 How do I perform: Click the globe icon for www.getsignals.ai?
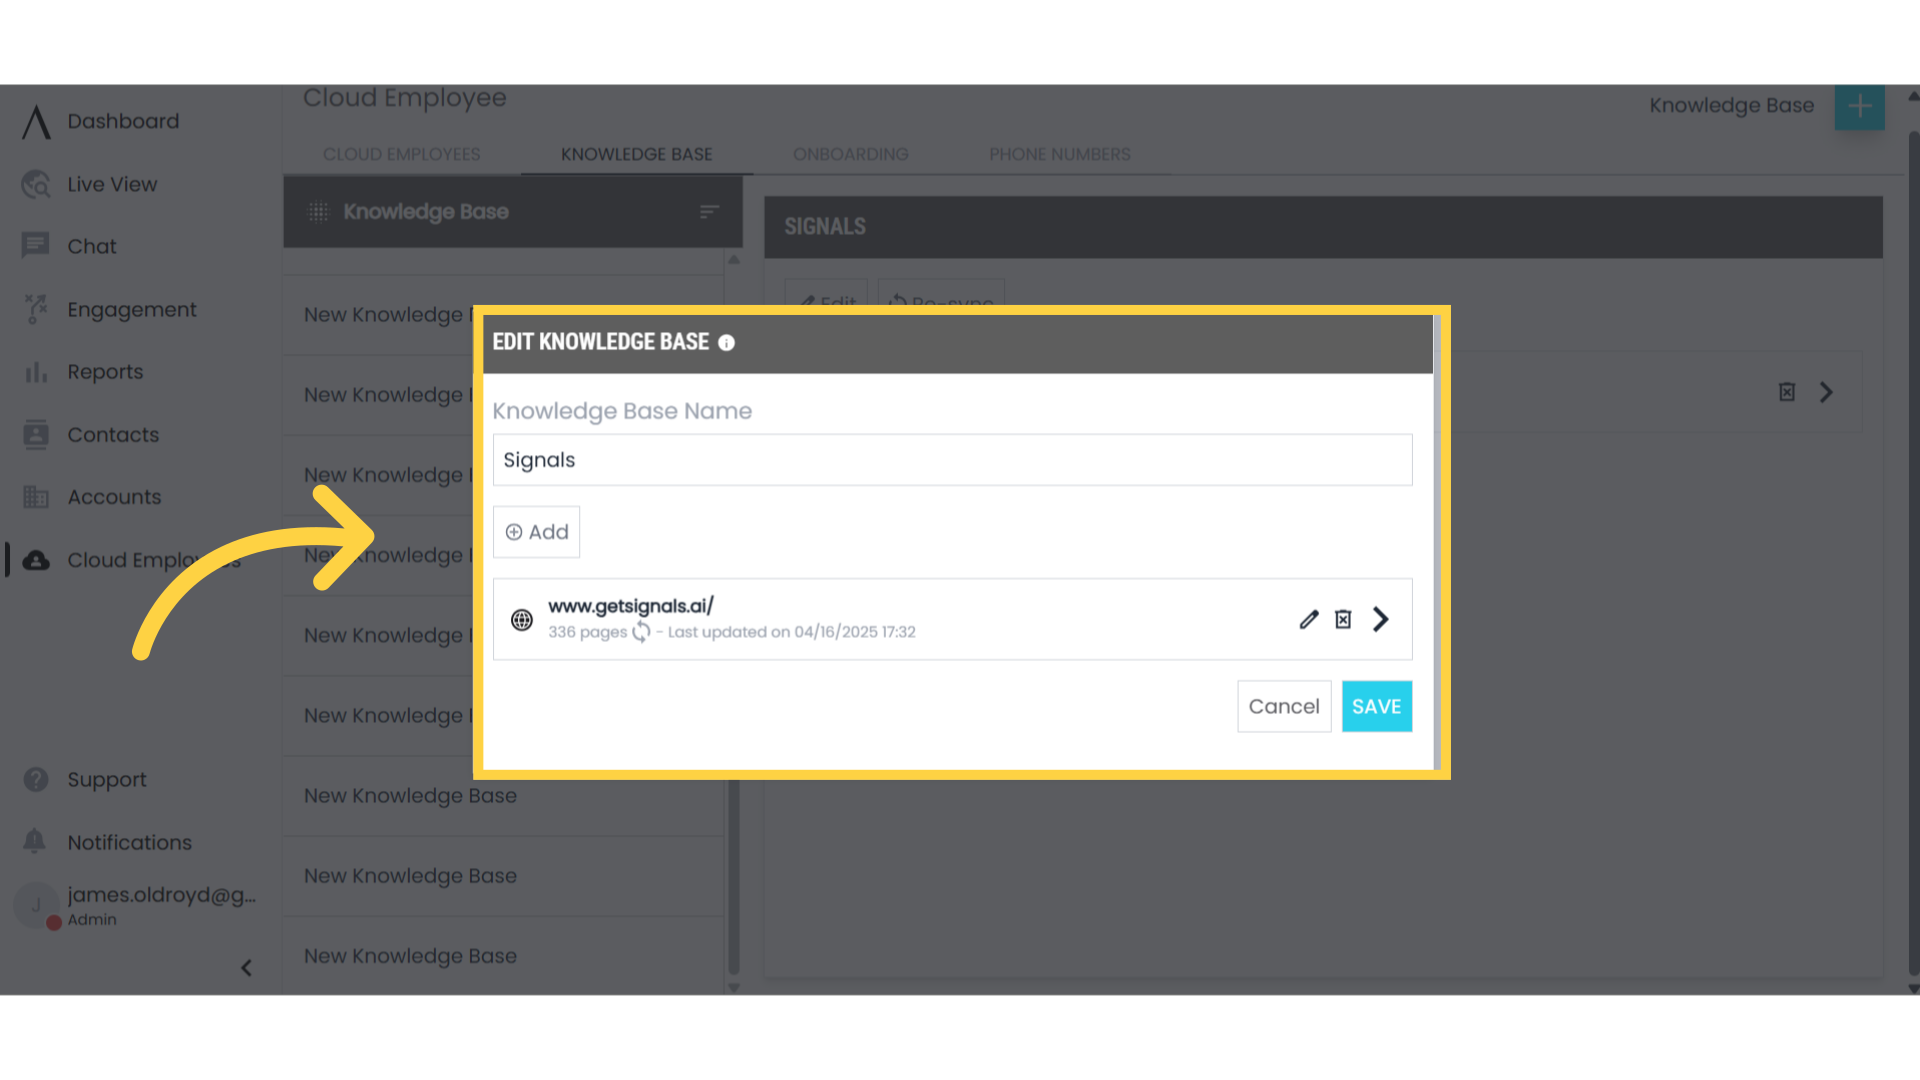(x=522, y=620)
